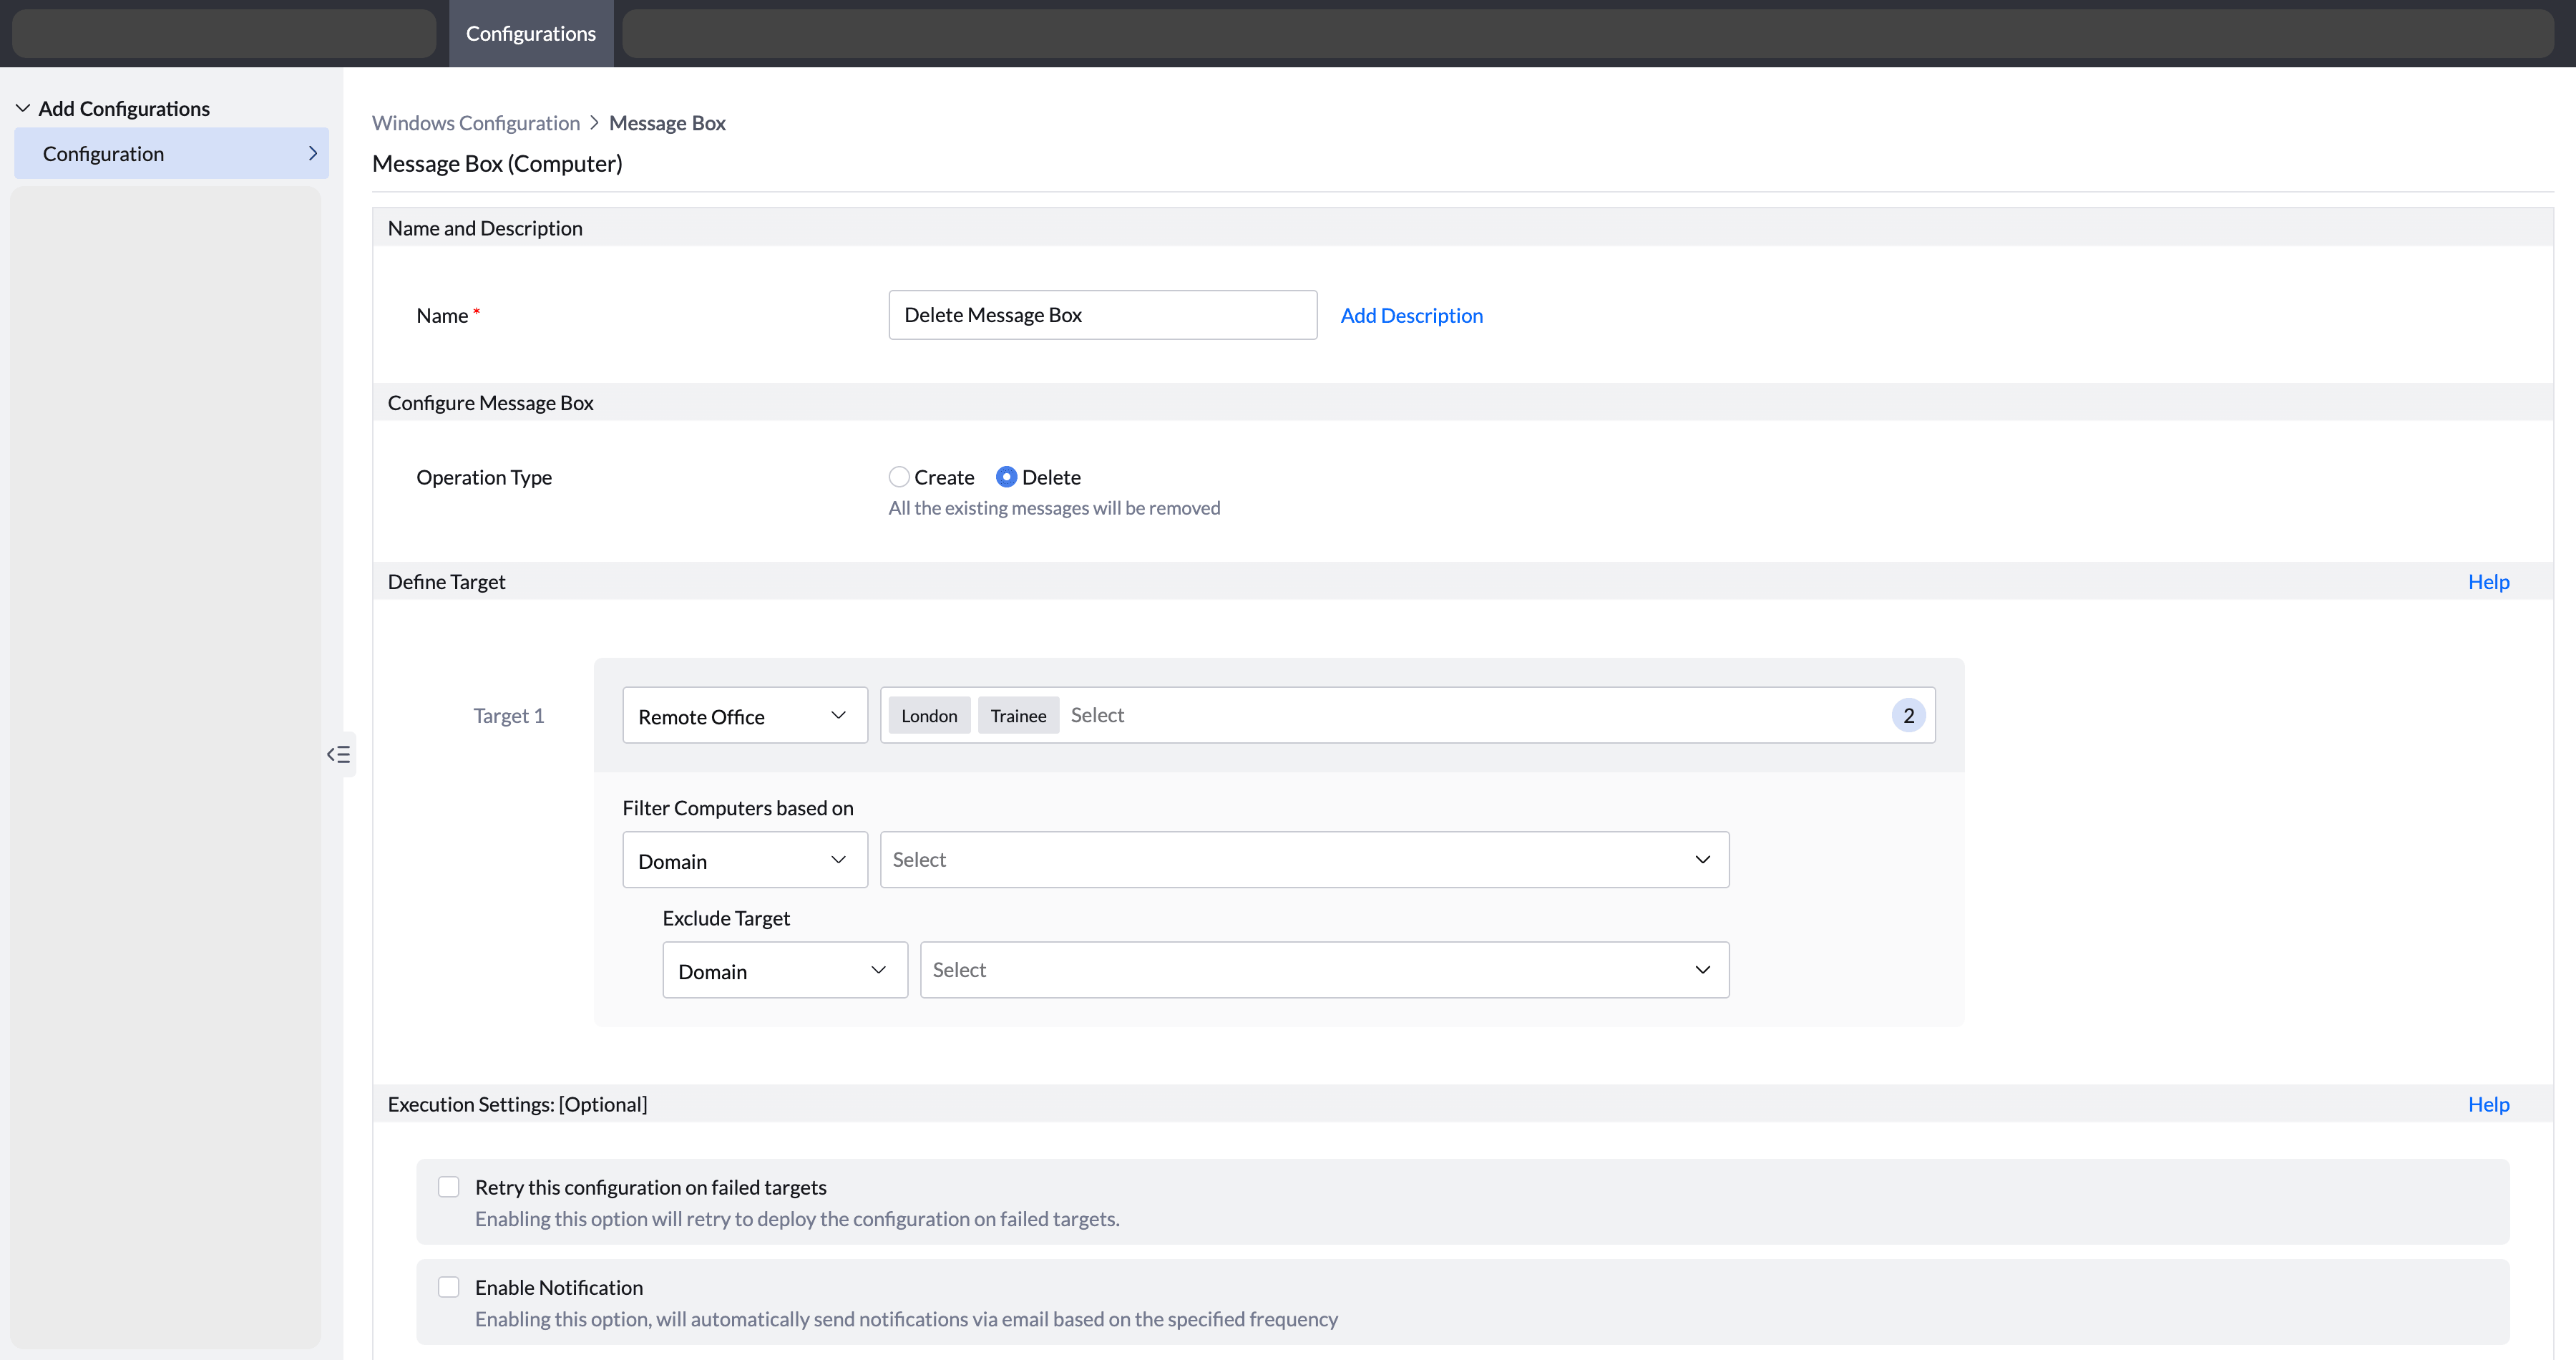This screenshot has width=2576, height=1360.
Task: Click the Exclude Target label
Action: point(725,918)
